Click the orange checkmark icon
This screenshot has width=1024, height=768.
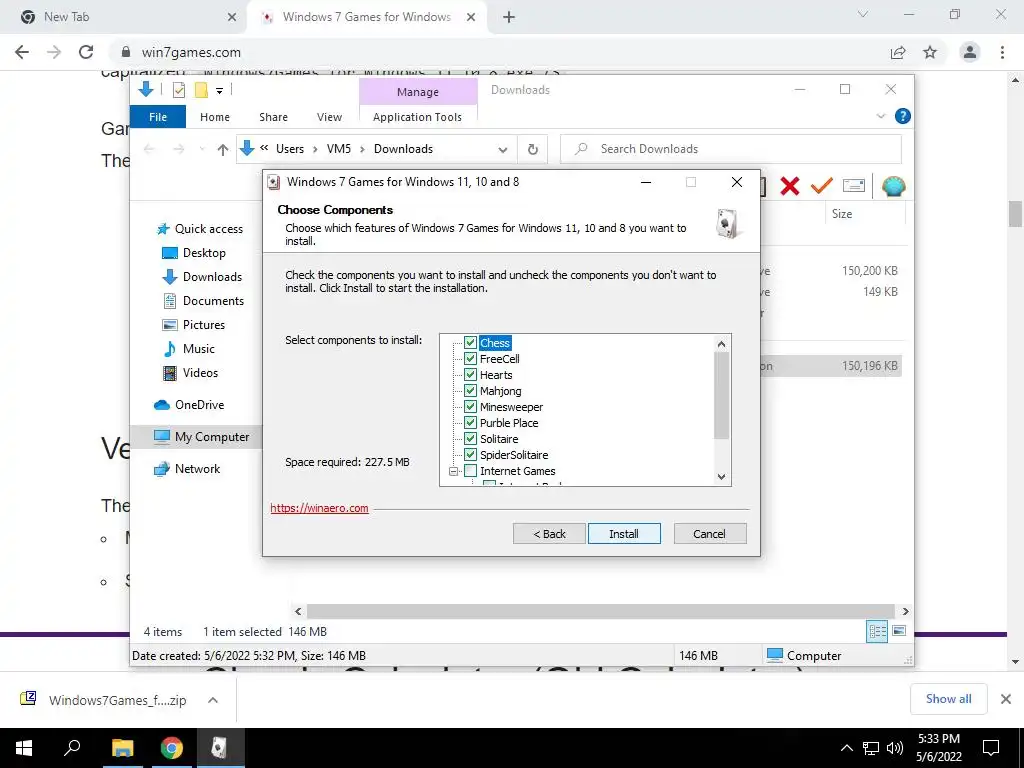(822, 186)
